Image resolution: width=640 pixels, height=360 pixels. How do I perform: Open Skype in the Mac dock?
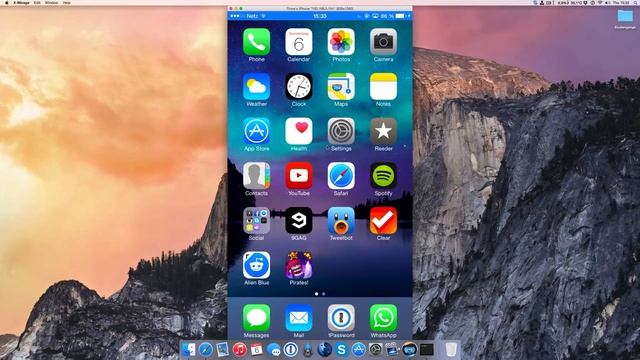[342, 350]
